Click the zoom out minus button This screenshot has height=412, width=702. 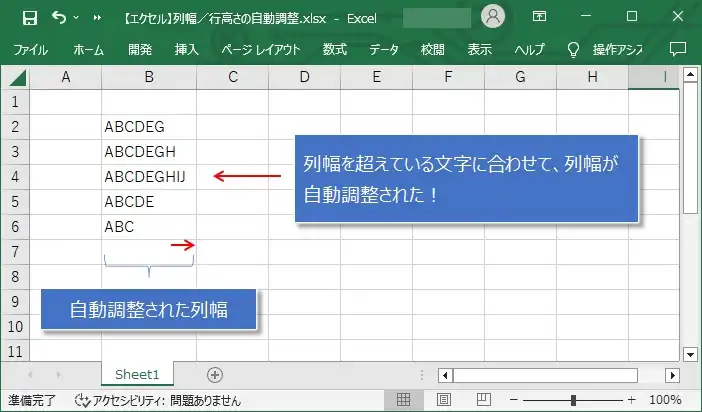tap(514, 399)
